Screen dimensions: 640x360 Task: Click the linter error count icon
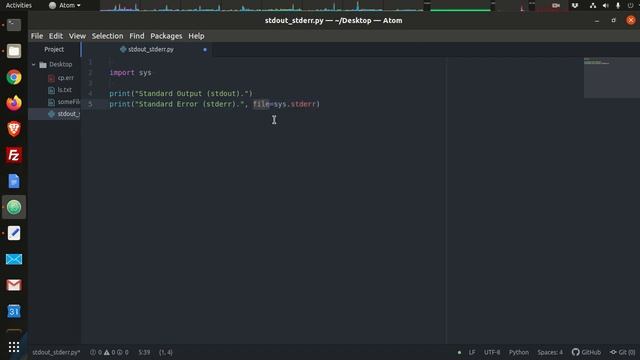93,352
